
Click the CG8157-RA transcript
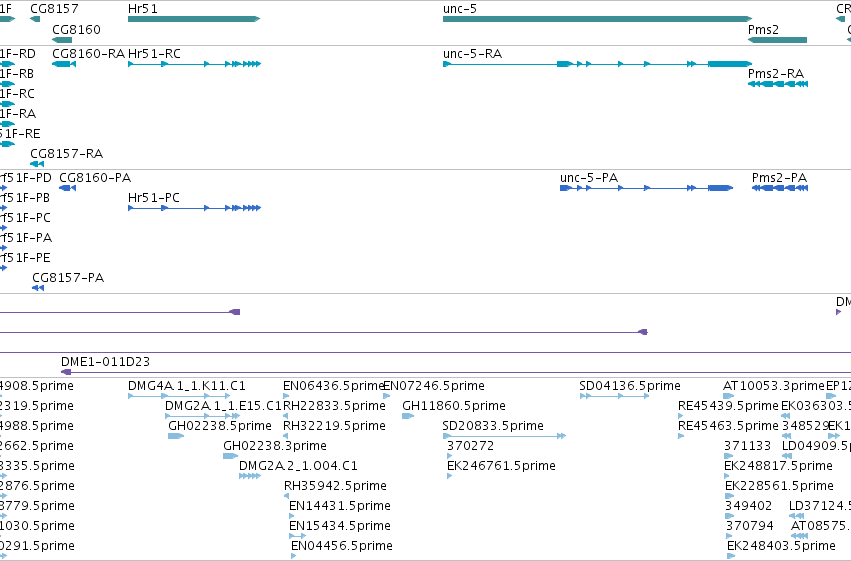coord(37,164)
